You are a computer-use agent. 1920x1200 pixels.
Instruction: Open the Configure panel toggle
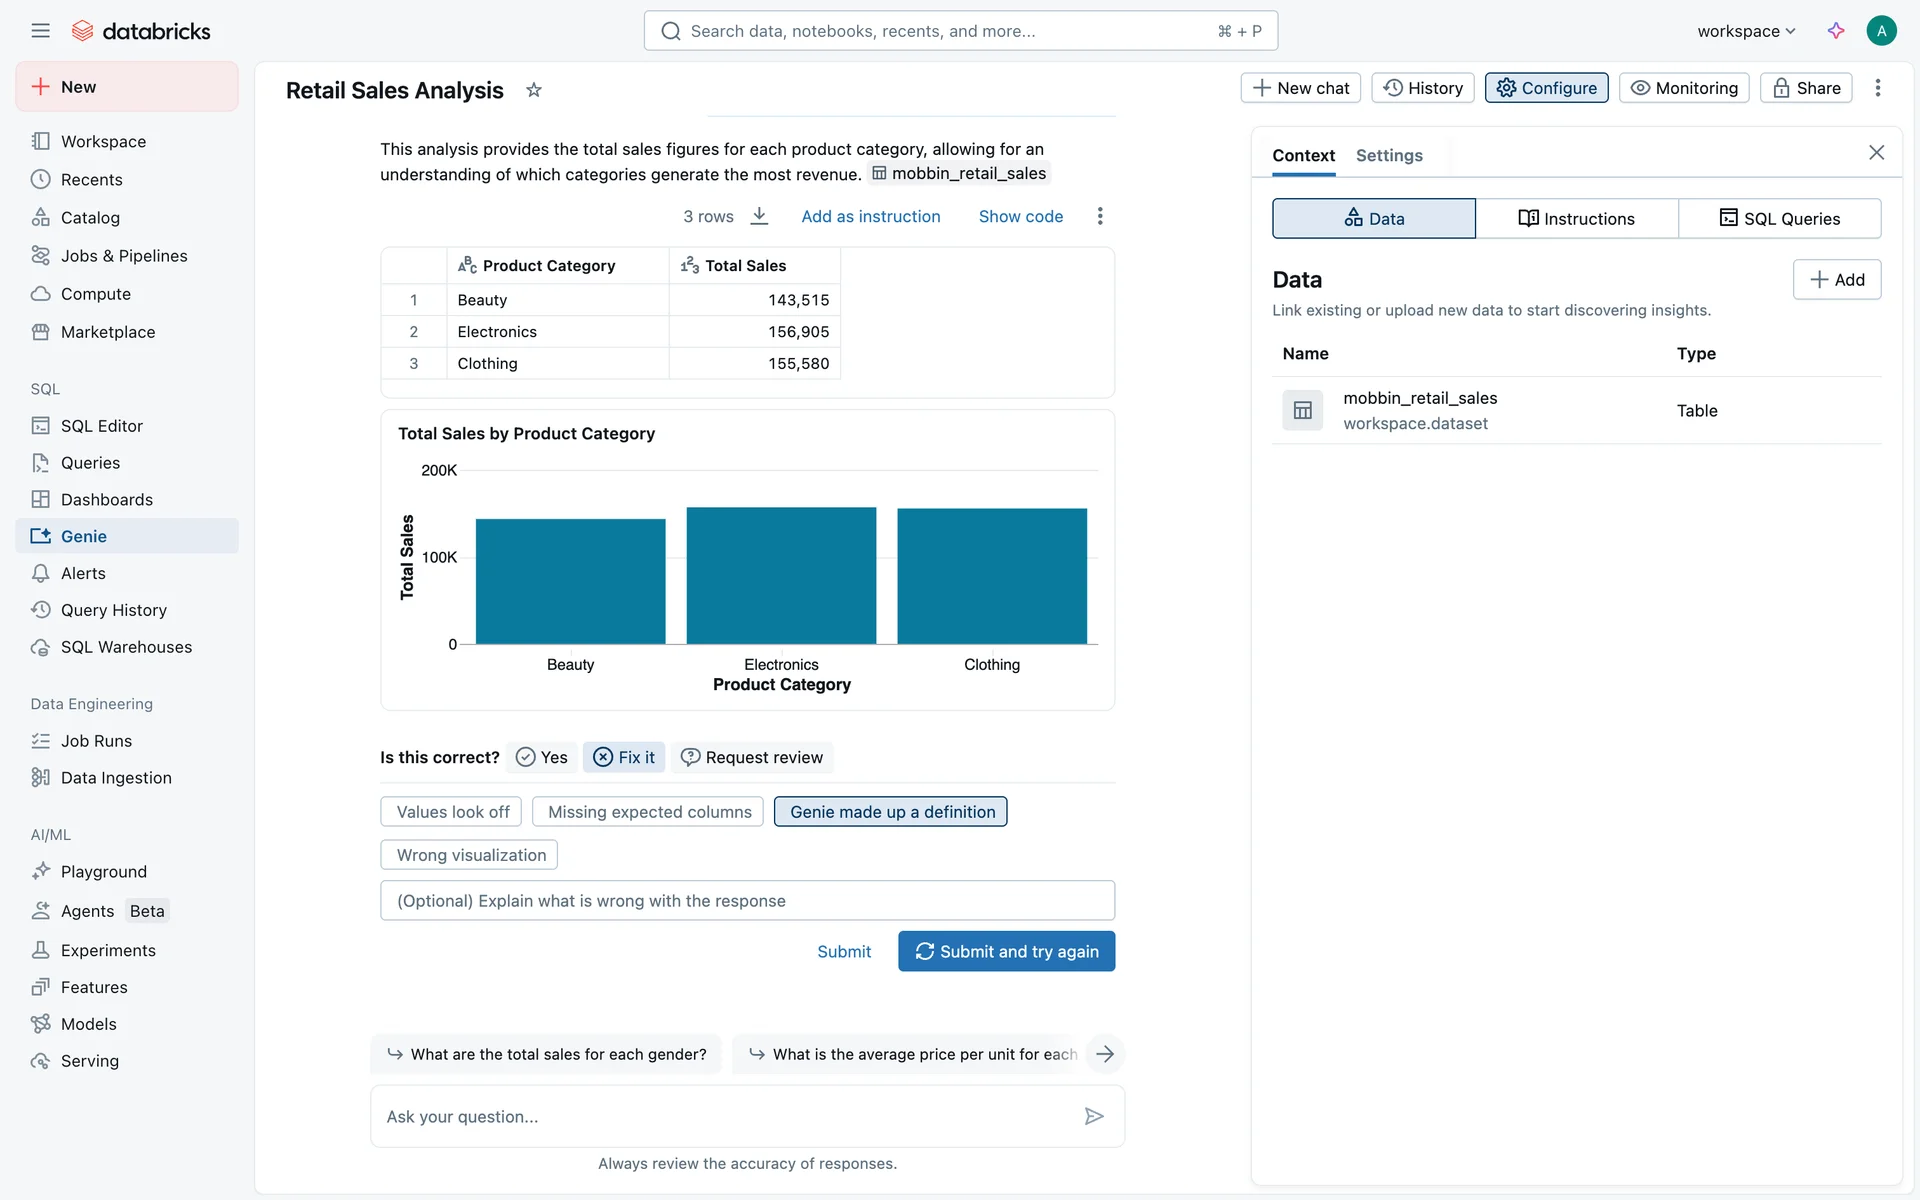pyautogui.click(x=1547, y=88)
